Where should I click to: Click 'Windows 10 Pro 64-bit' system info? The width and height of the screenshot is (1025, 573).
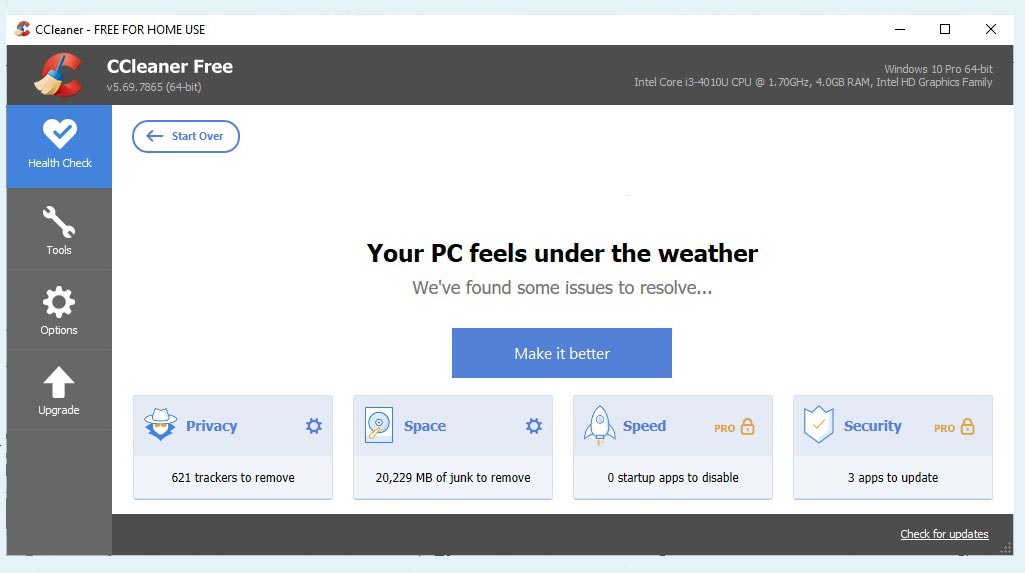(938, 69)
